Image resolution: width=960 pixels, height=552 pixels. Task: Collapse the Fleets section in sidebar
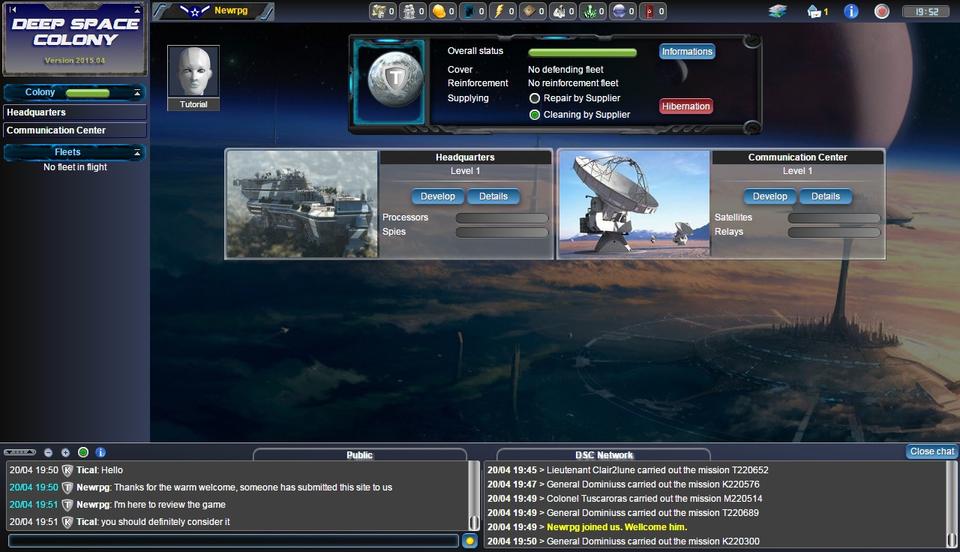point(137,153)
